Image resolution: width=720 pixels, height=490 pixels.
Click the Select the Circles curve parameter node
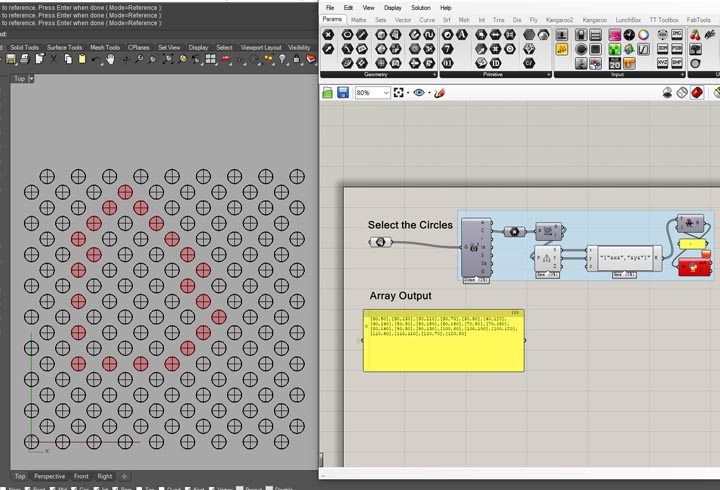coord(381,242)
